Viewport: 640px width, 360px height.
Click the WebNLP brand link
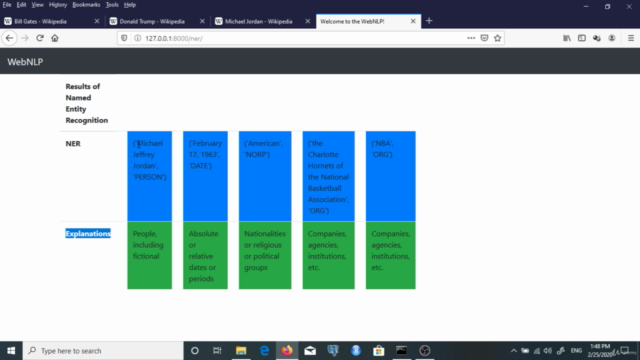[x=25, y=62]
